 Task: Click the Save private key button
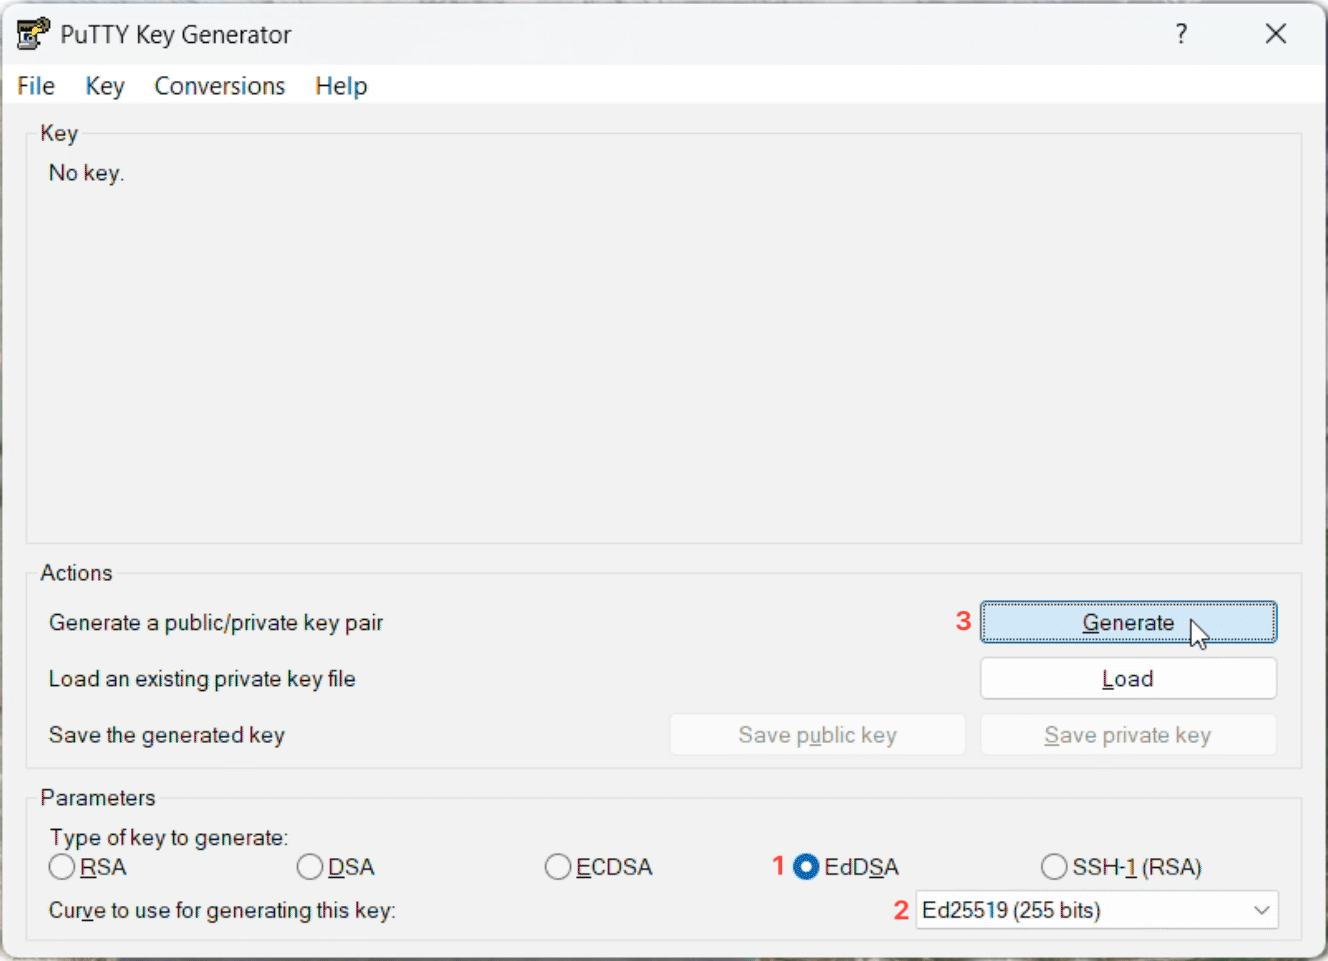point(1128,735)
